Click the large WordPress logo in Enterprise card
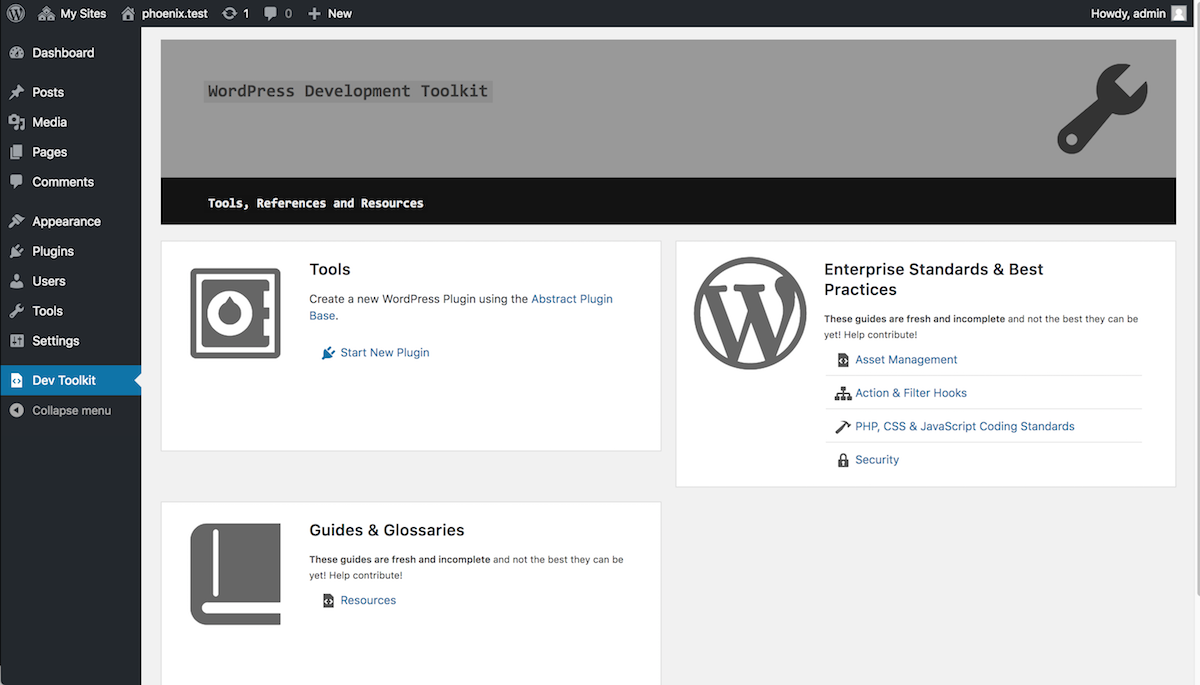The image size is (1200, 685). (749, 313)
